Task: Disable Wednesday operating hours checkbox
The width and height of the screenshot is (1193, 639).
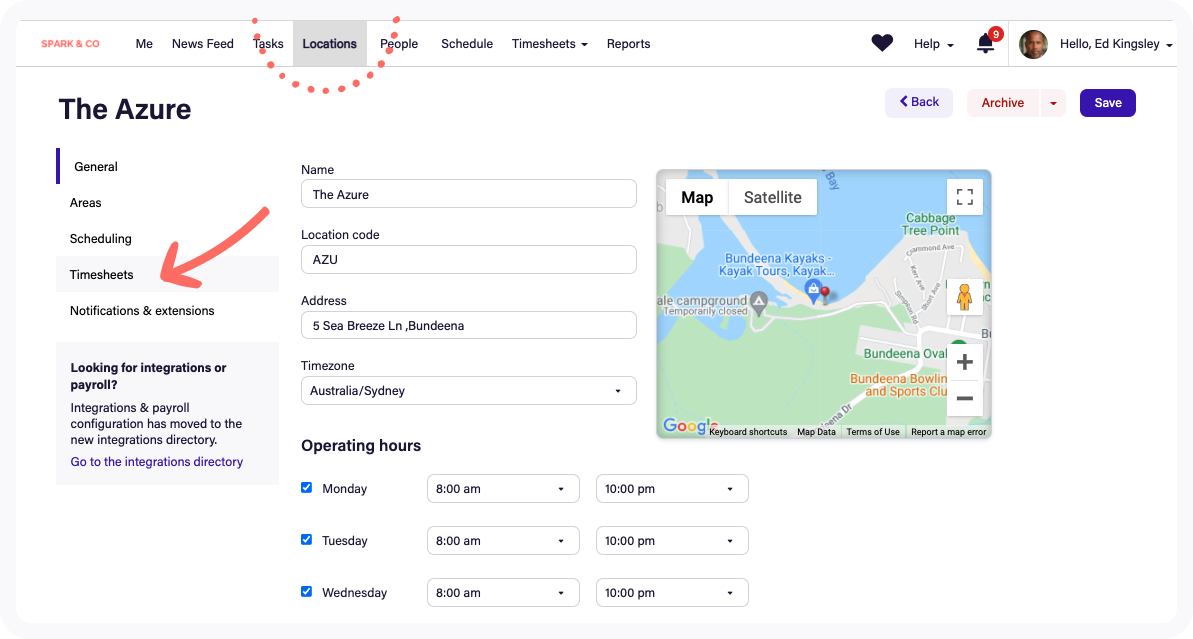Action: [307, 592]
